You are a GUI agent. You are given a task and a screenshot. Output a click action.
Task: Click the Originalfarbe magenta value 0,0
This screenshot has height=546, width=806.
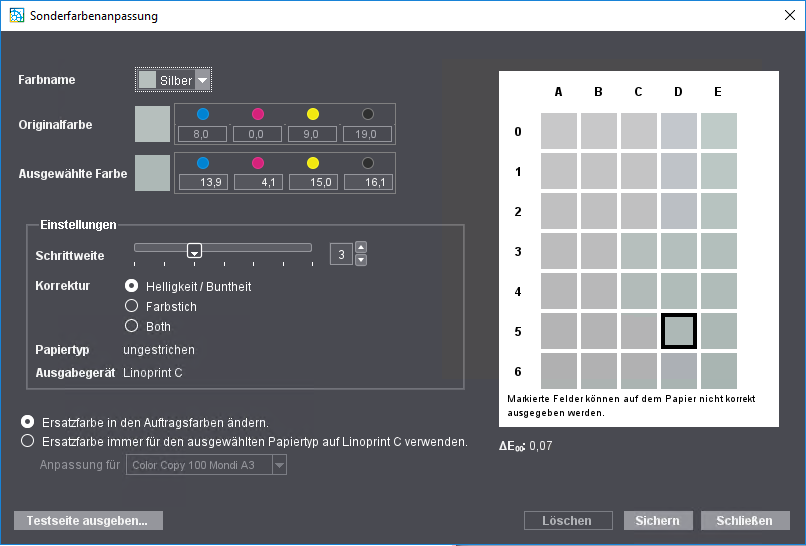pyautogui.click(x=257, y=134)
